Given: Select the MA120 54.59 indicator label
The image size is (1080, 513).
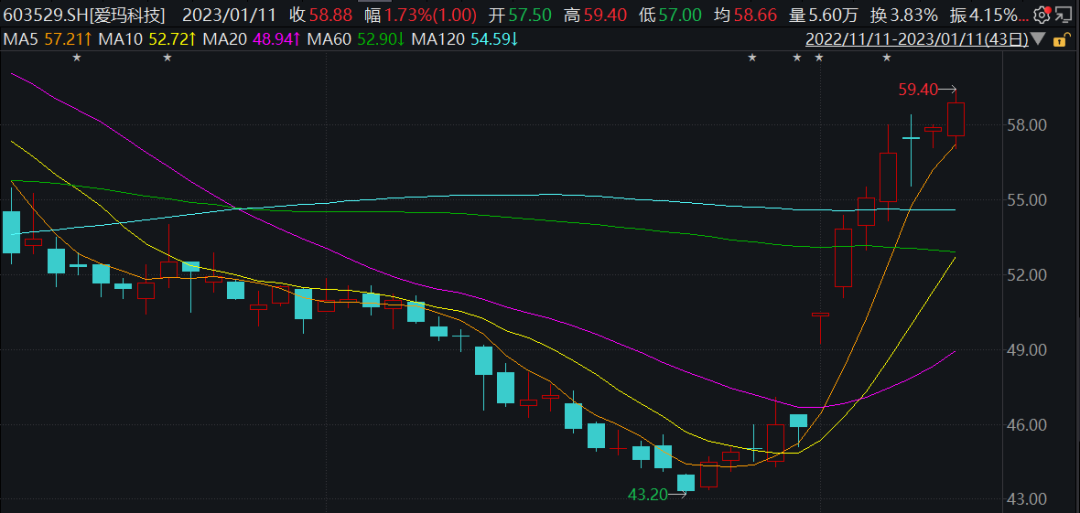Looking at the screenshot, I should [x=465, y=40].
